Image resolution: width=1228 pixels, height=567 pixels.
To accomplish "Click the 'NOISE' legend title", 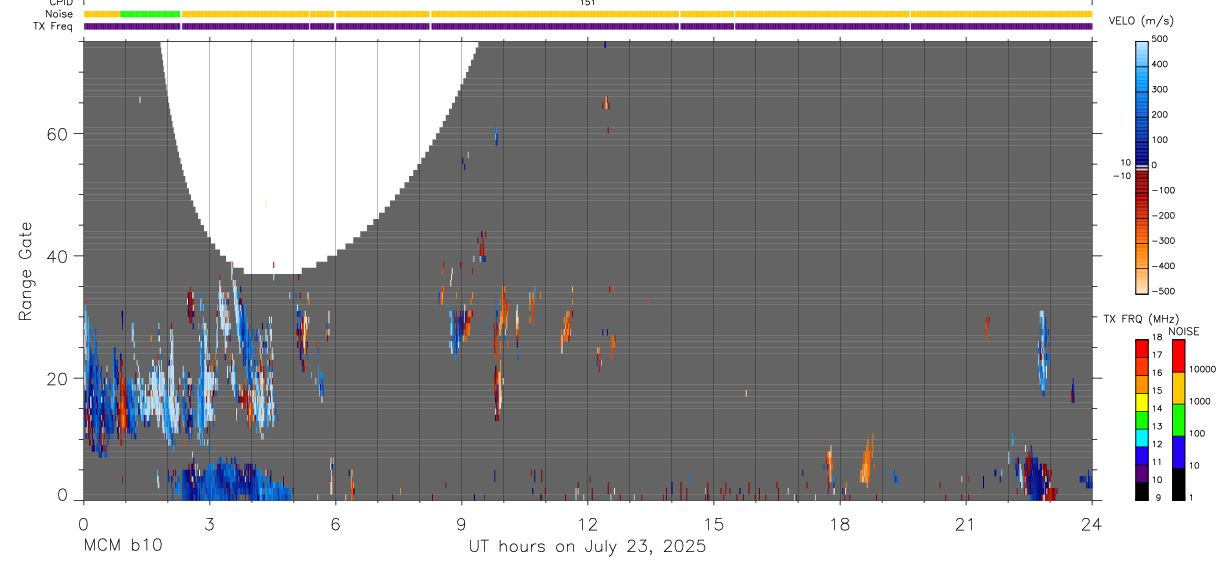I will [1184, 331].
